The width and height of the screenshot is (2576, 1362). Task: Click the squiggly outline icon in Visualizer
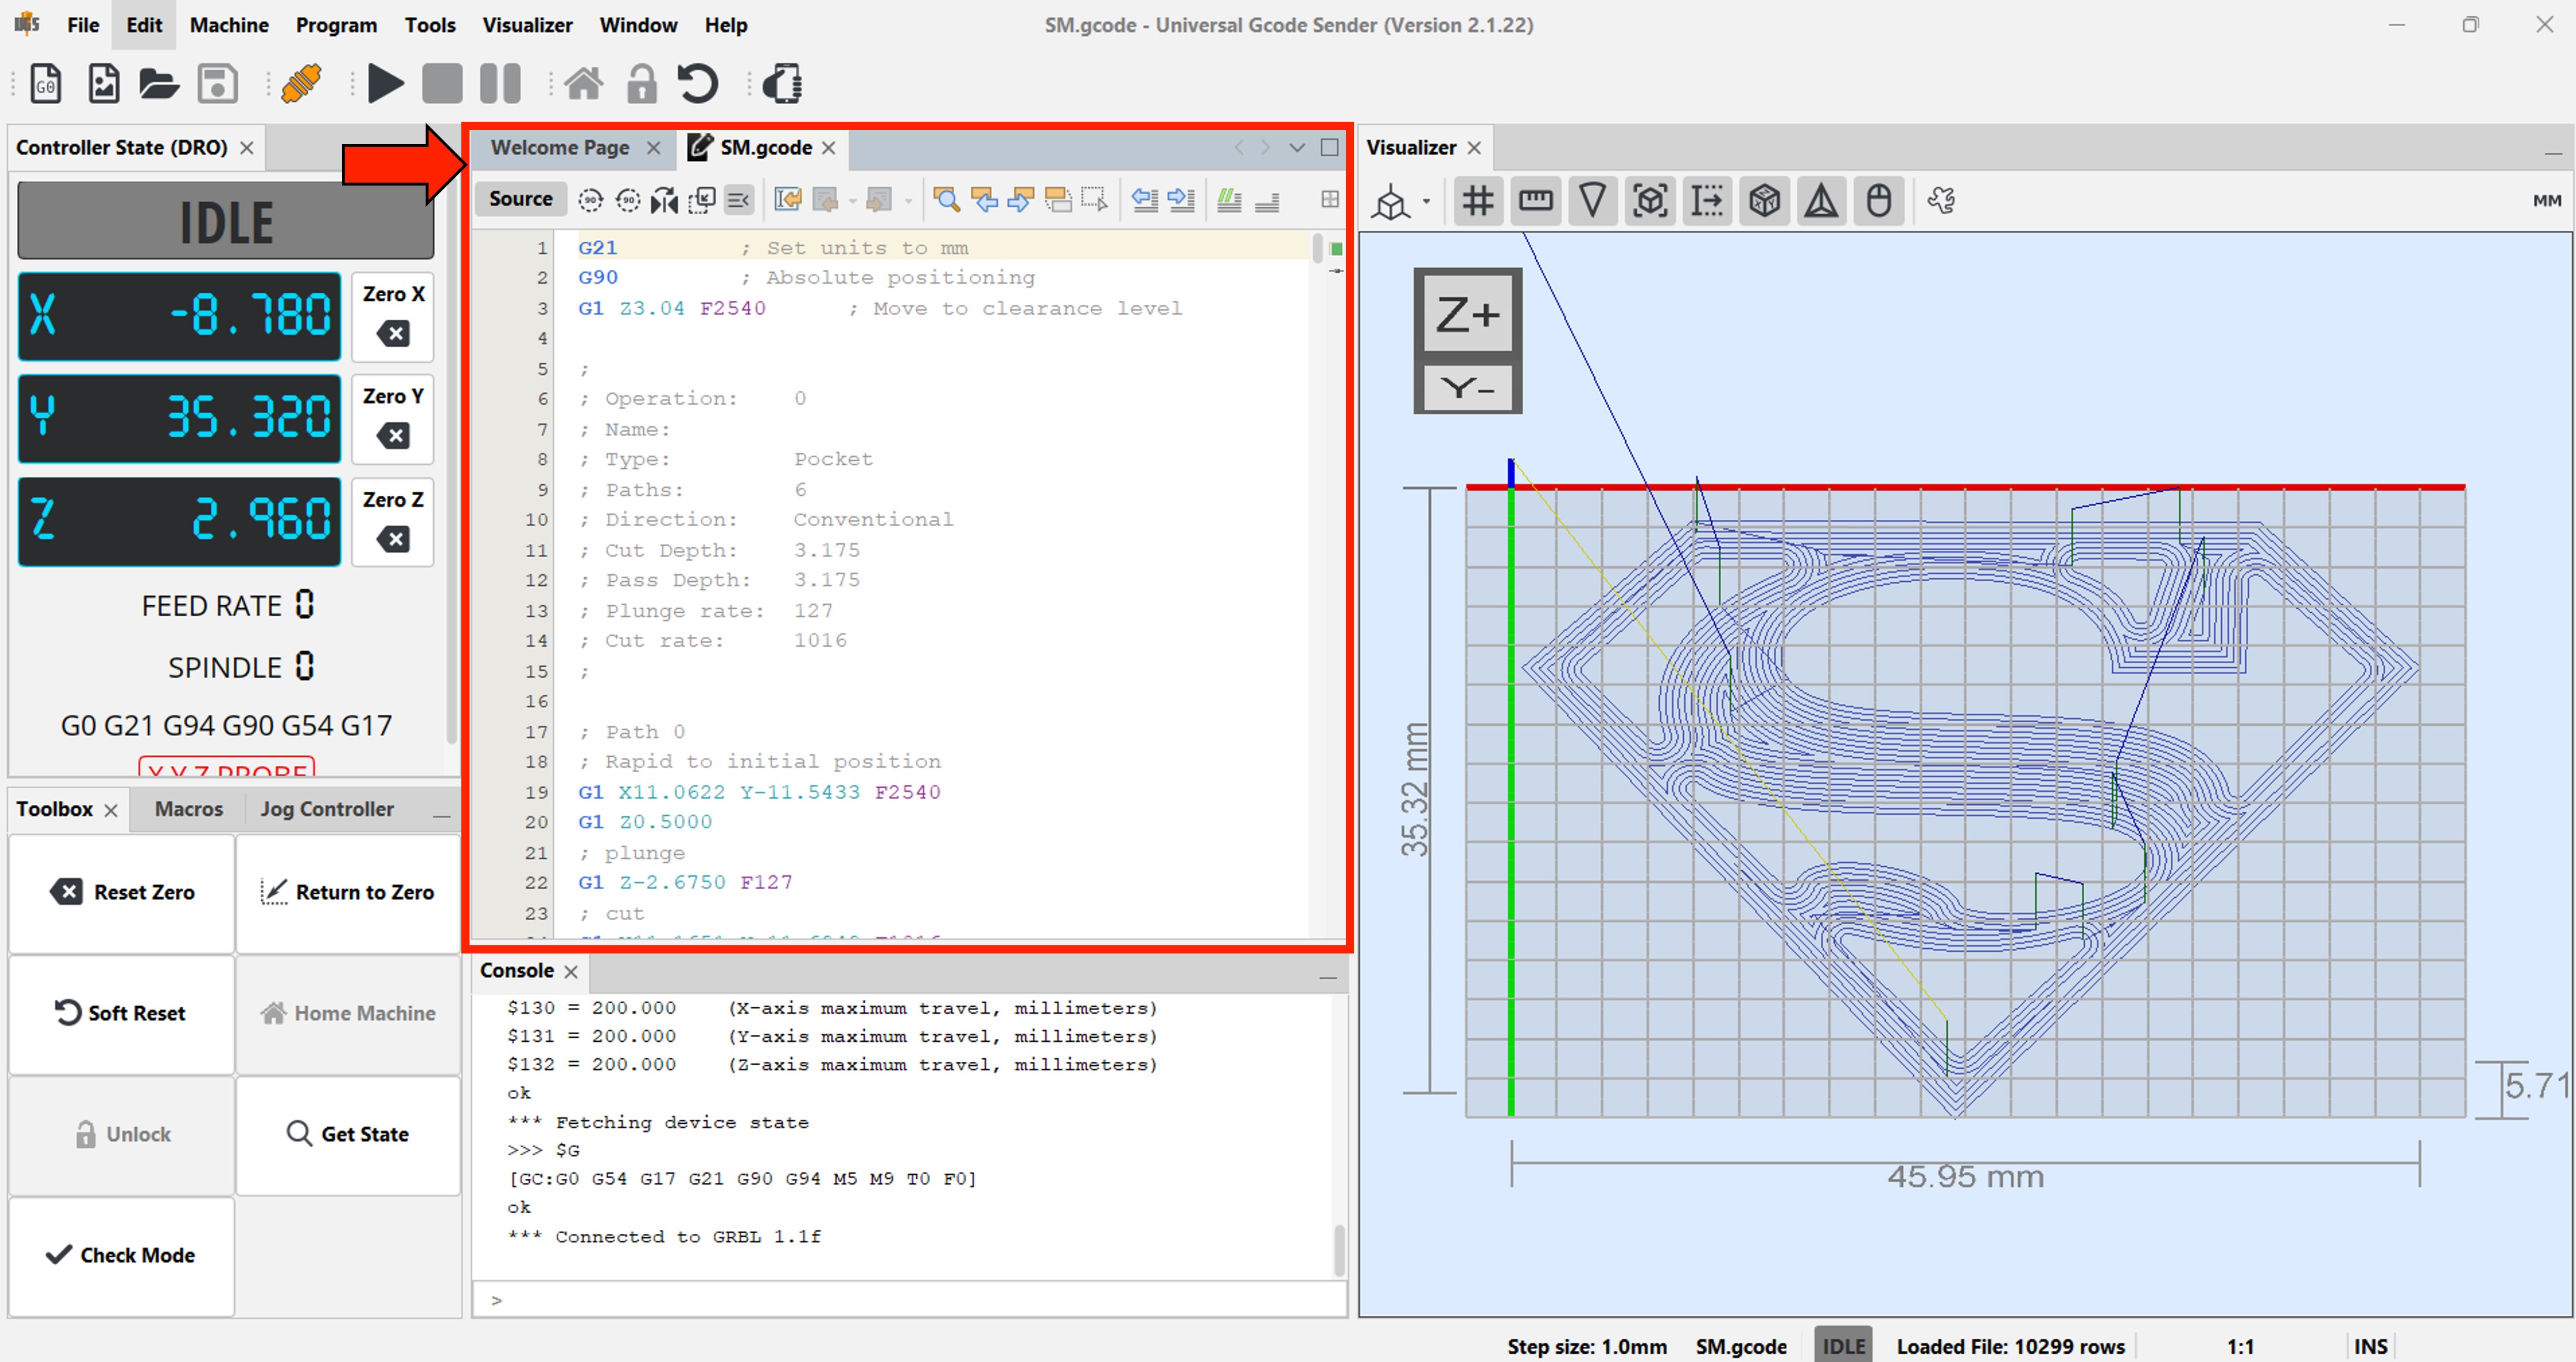click(1941, 201)
